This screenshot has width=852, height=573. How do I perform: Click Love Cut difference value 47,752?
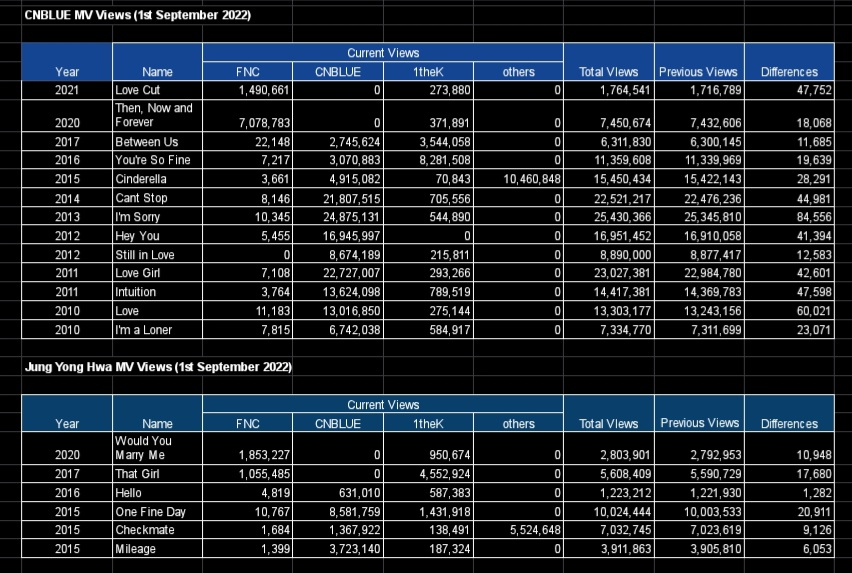click(x=790, y=90)
